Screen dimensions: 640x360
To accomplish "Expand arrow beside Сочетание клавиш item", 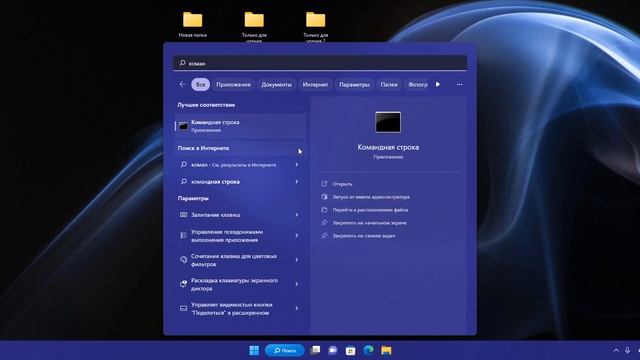I will tap(297, 260).
